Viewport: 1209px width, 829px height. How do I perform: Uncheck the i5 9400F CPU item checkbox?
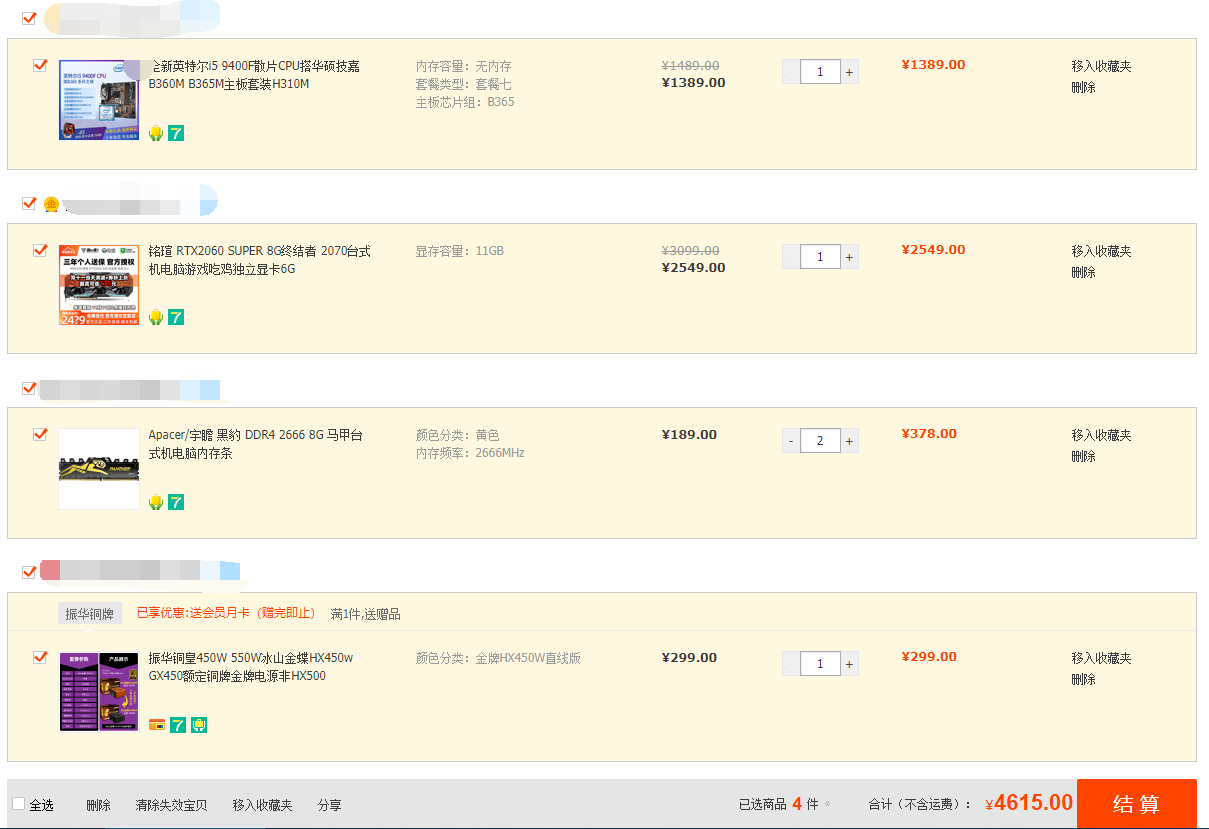(40, 66)
